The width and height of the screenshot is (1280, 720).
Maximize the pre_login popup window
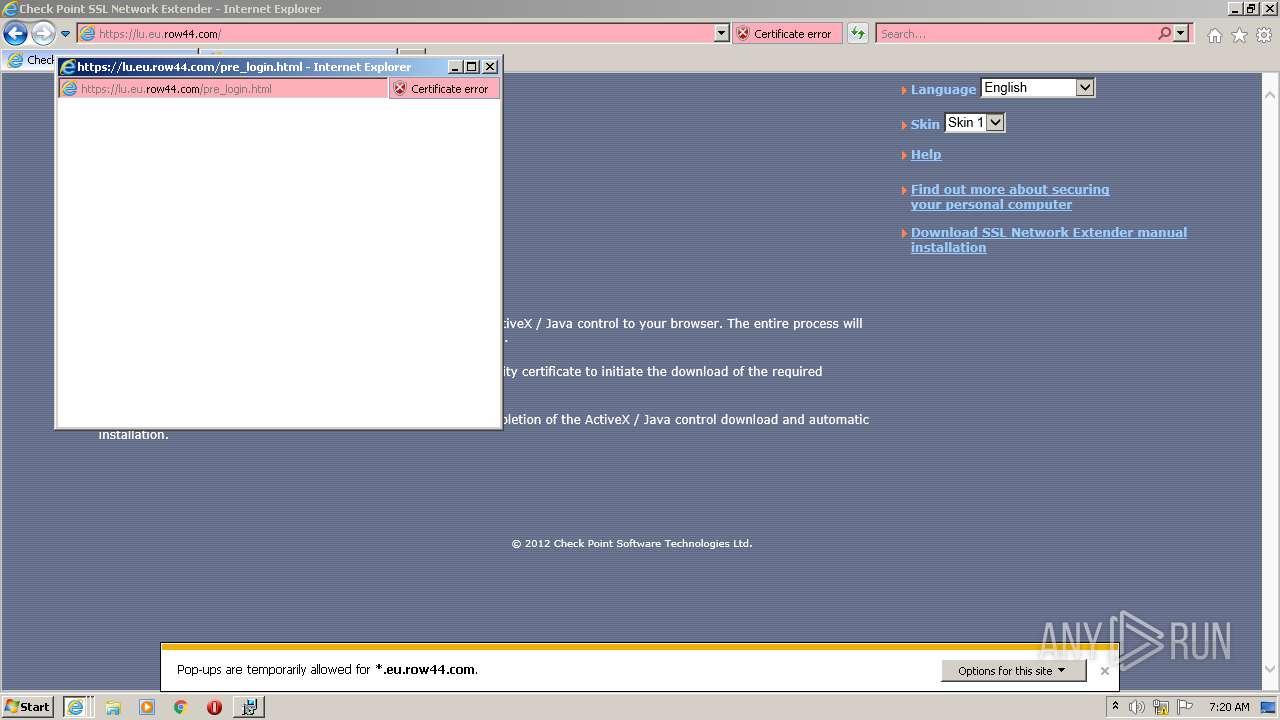472,67
